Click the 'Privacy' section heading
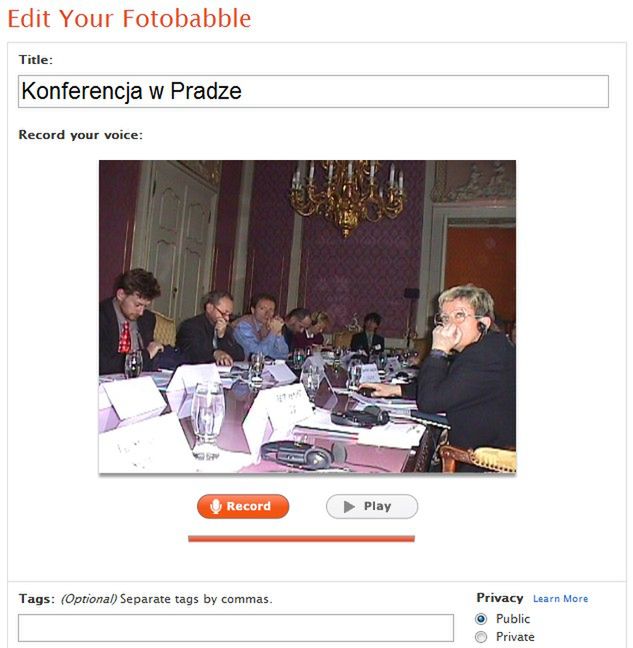Screen dimensions: 633x648 (x=500, y=598)
